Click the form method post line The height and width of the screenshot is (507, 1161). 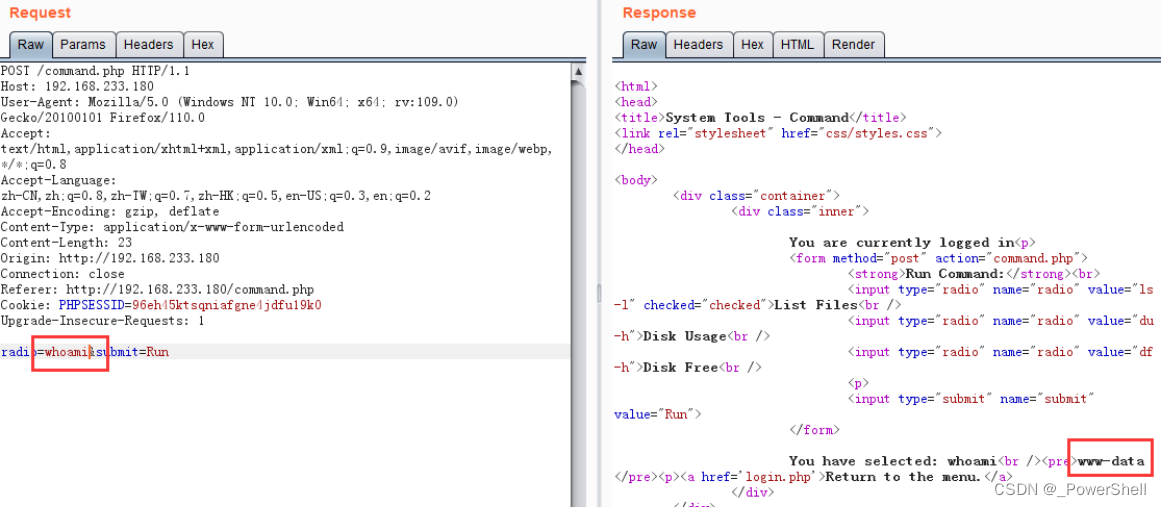937,258
